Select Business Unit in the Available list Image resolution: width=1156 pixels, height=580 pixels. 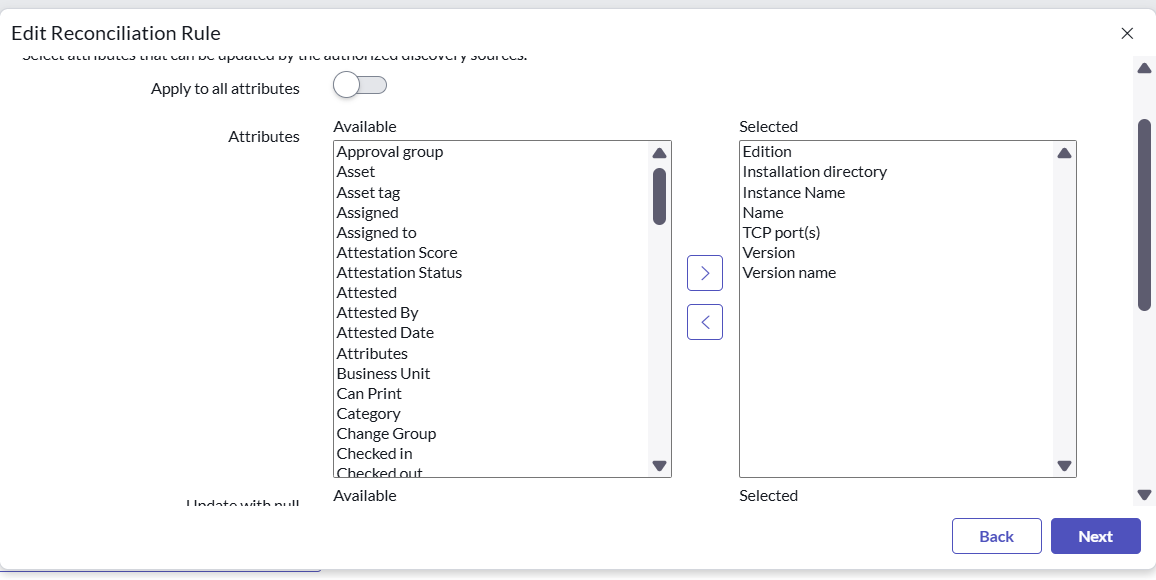(x=383, y=373)
